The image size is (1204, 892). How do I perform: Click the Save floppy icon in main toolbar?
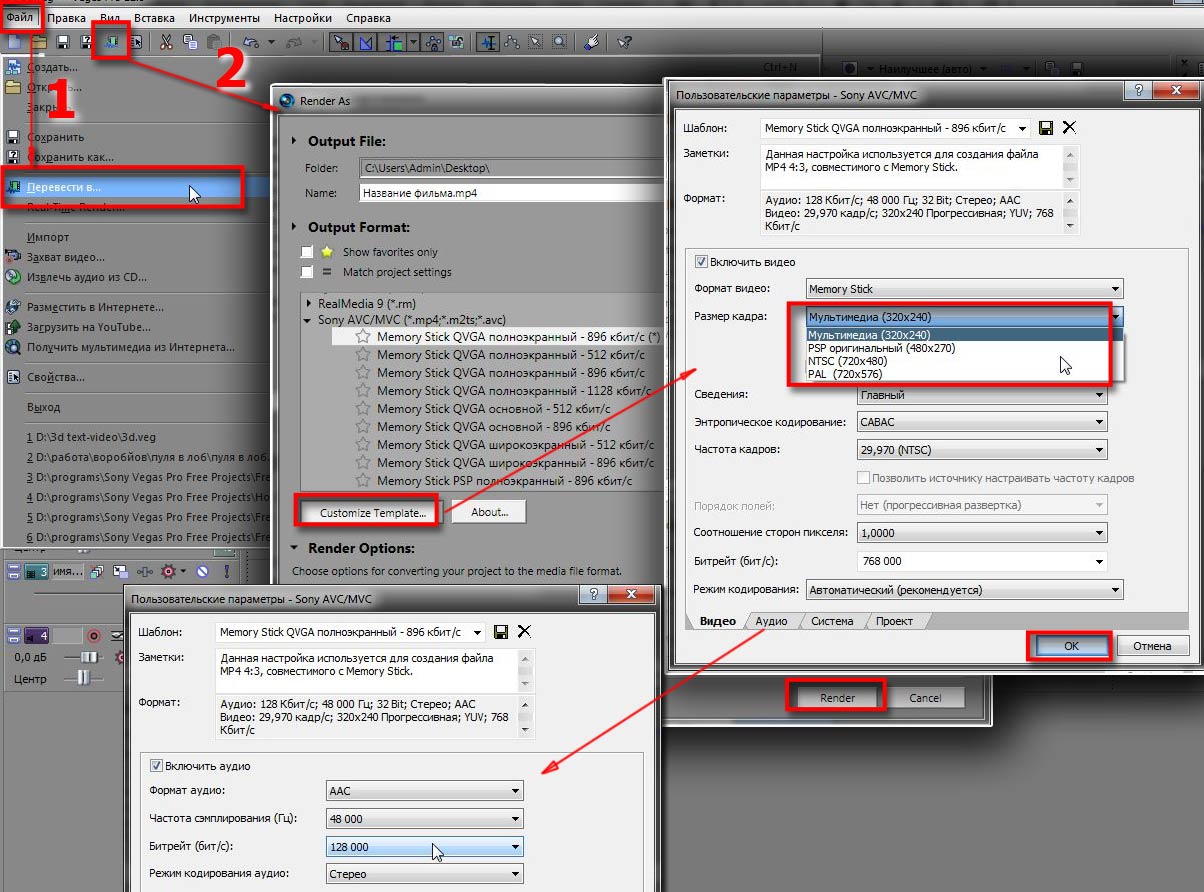62,42
